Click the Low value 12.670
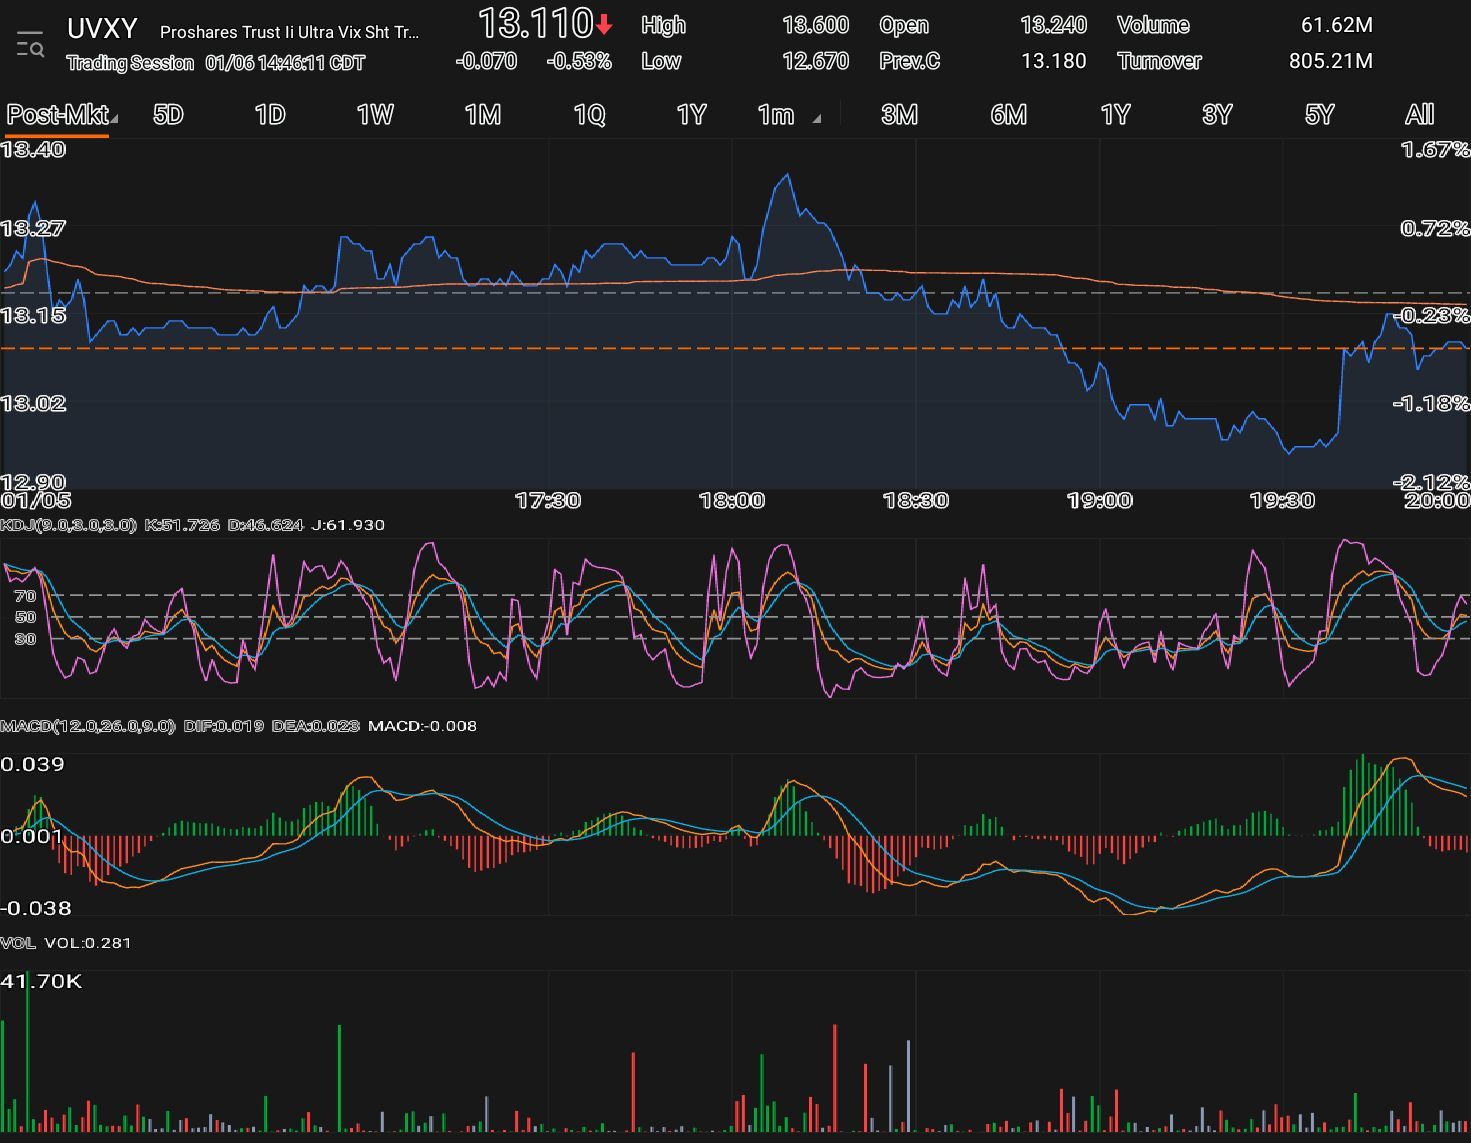The image size is (1471, 1143). coord(815,61)
